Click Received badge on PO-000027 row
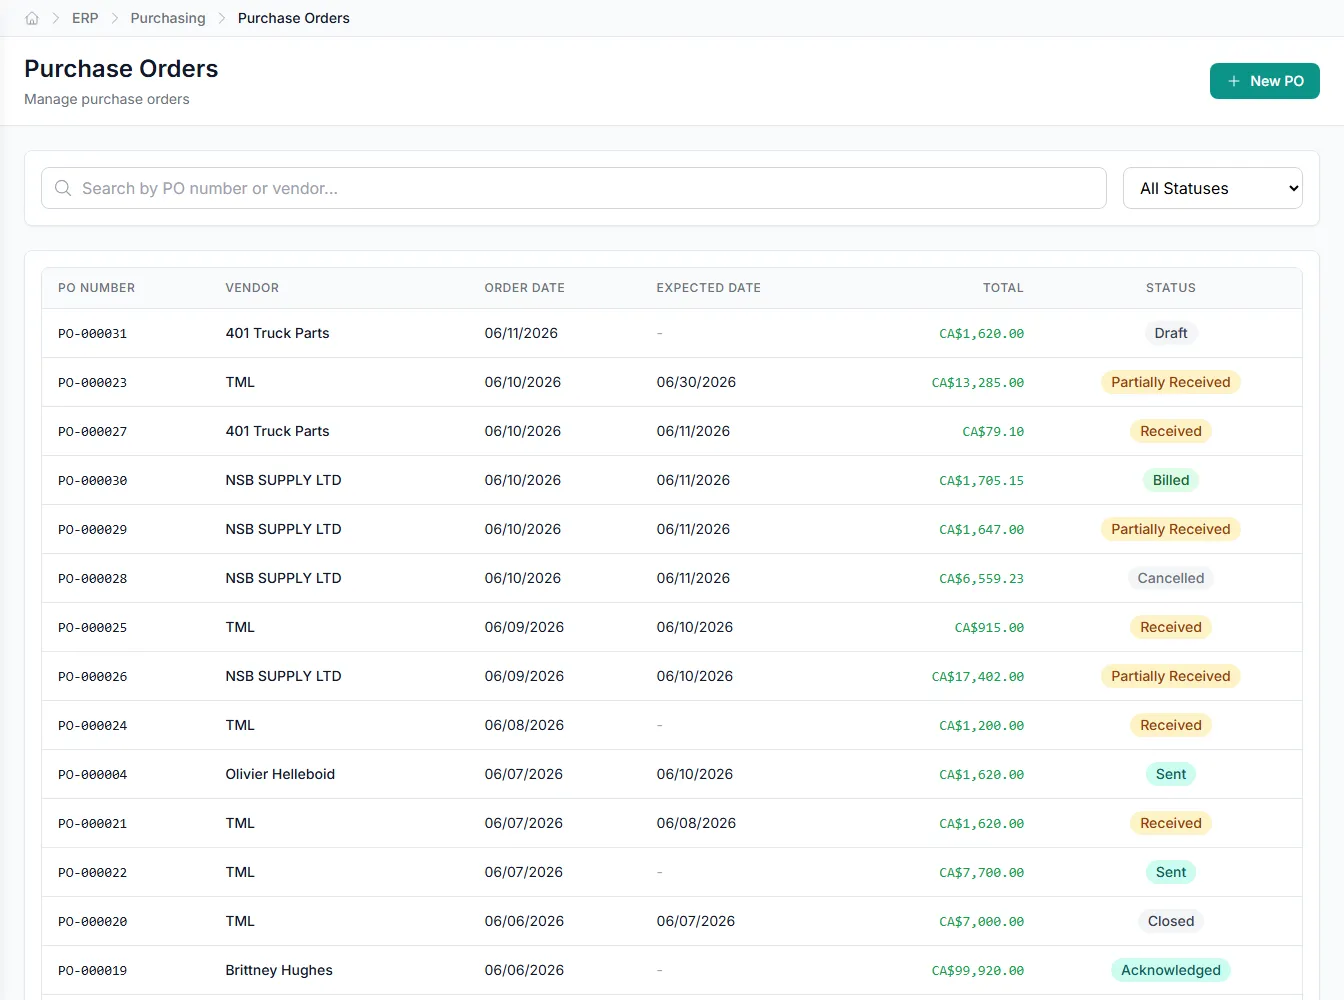The width and height of the screenshot is (1344, 1000). [1171, 431]
